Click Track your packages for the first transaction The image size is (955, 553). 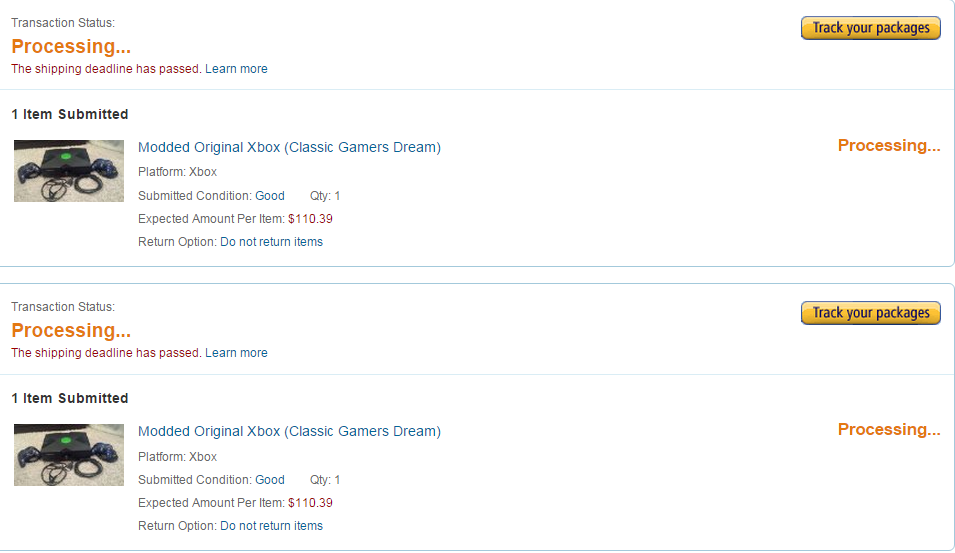pyautogui.click(x=870, y=28)
